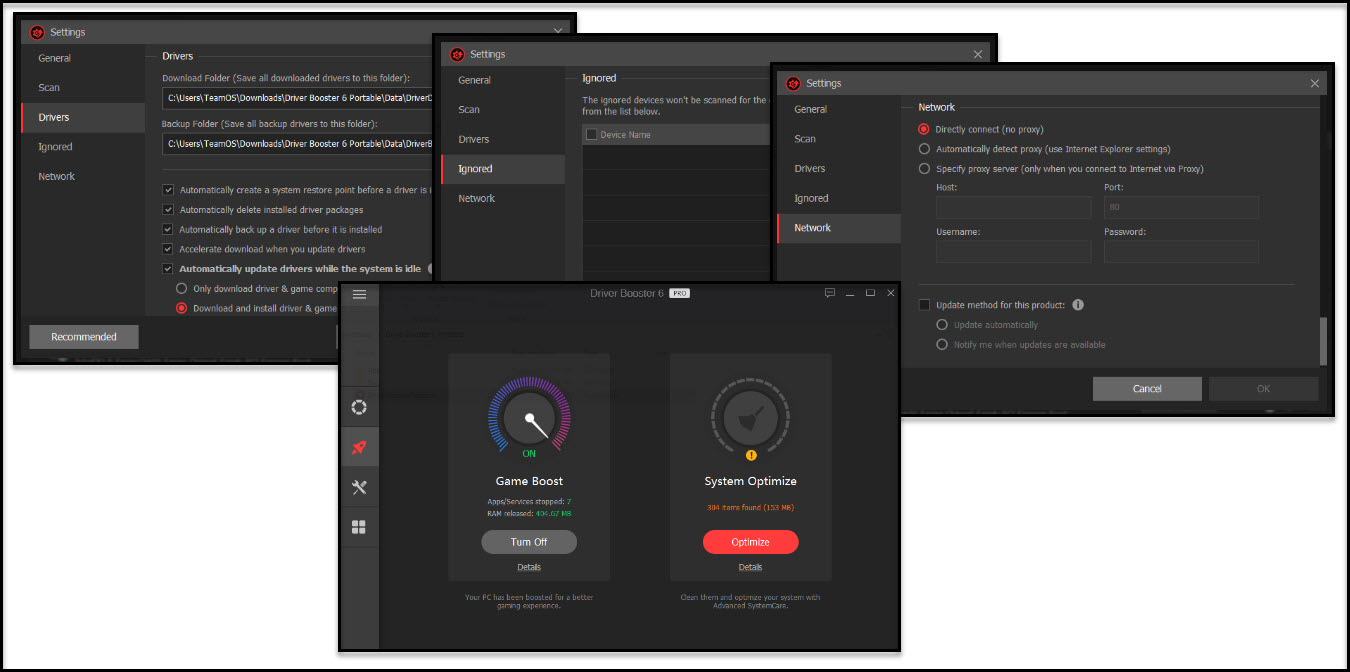
Task: Open the Scan circle icon in Driver Booster sidebar
Action: tap(360, 407)
